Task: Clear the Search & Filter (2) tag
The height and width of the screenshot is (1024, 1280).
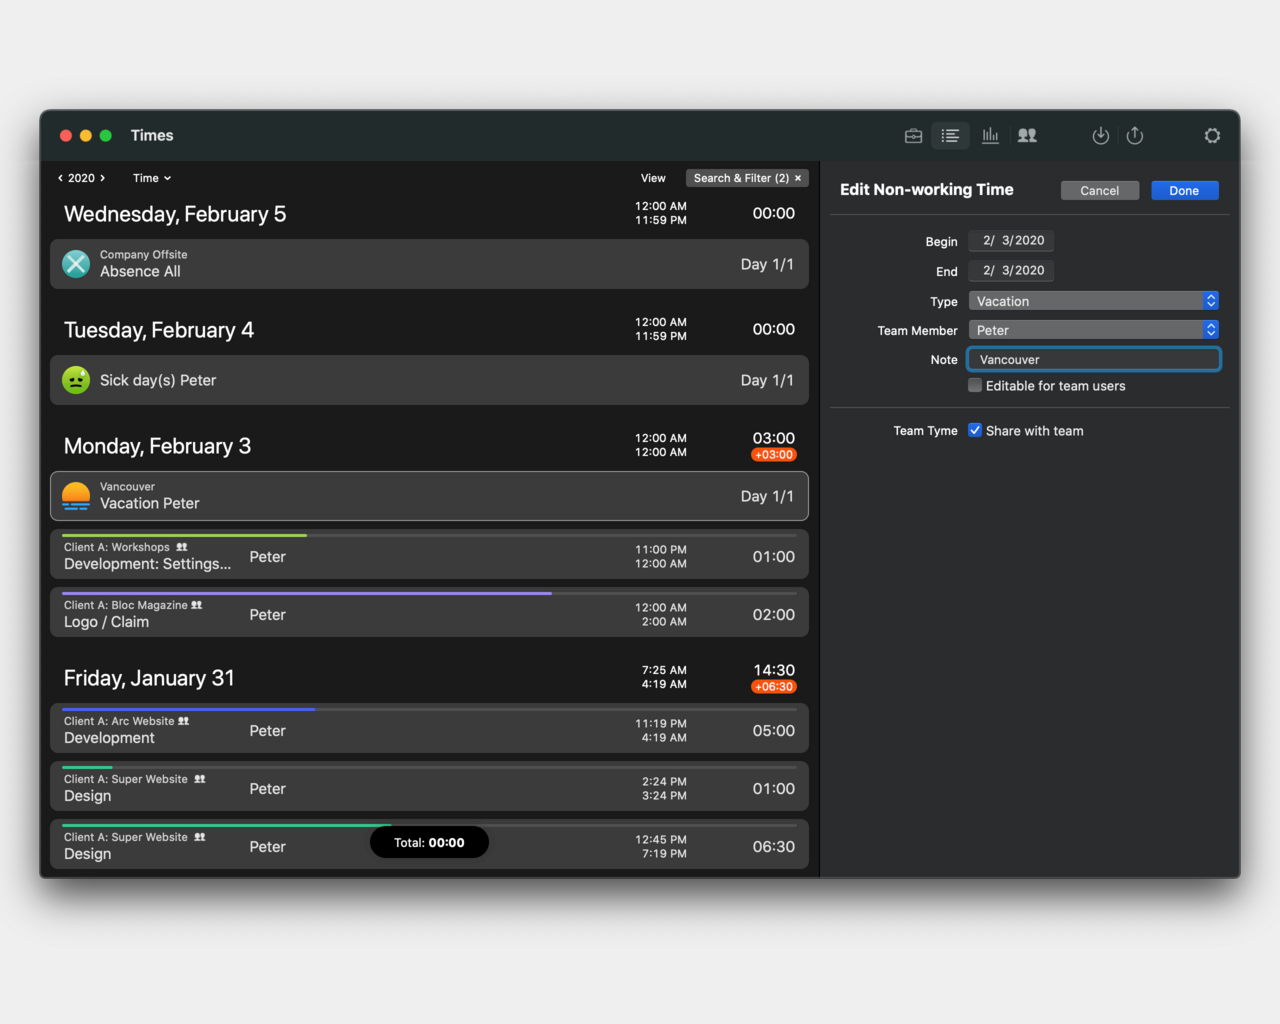Action: pos(798,178)
